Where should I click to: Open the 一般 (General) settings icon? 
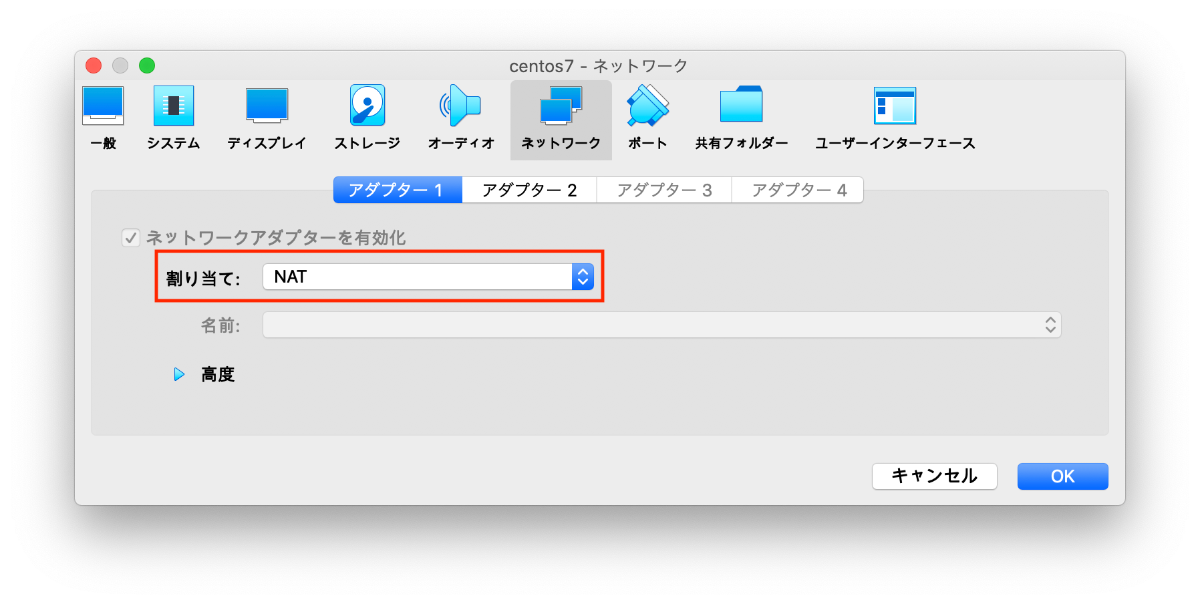click(103, 118)
